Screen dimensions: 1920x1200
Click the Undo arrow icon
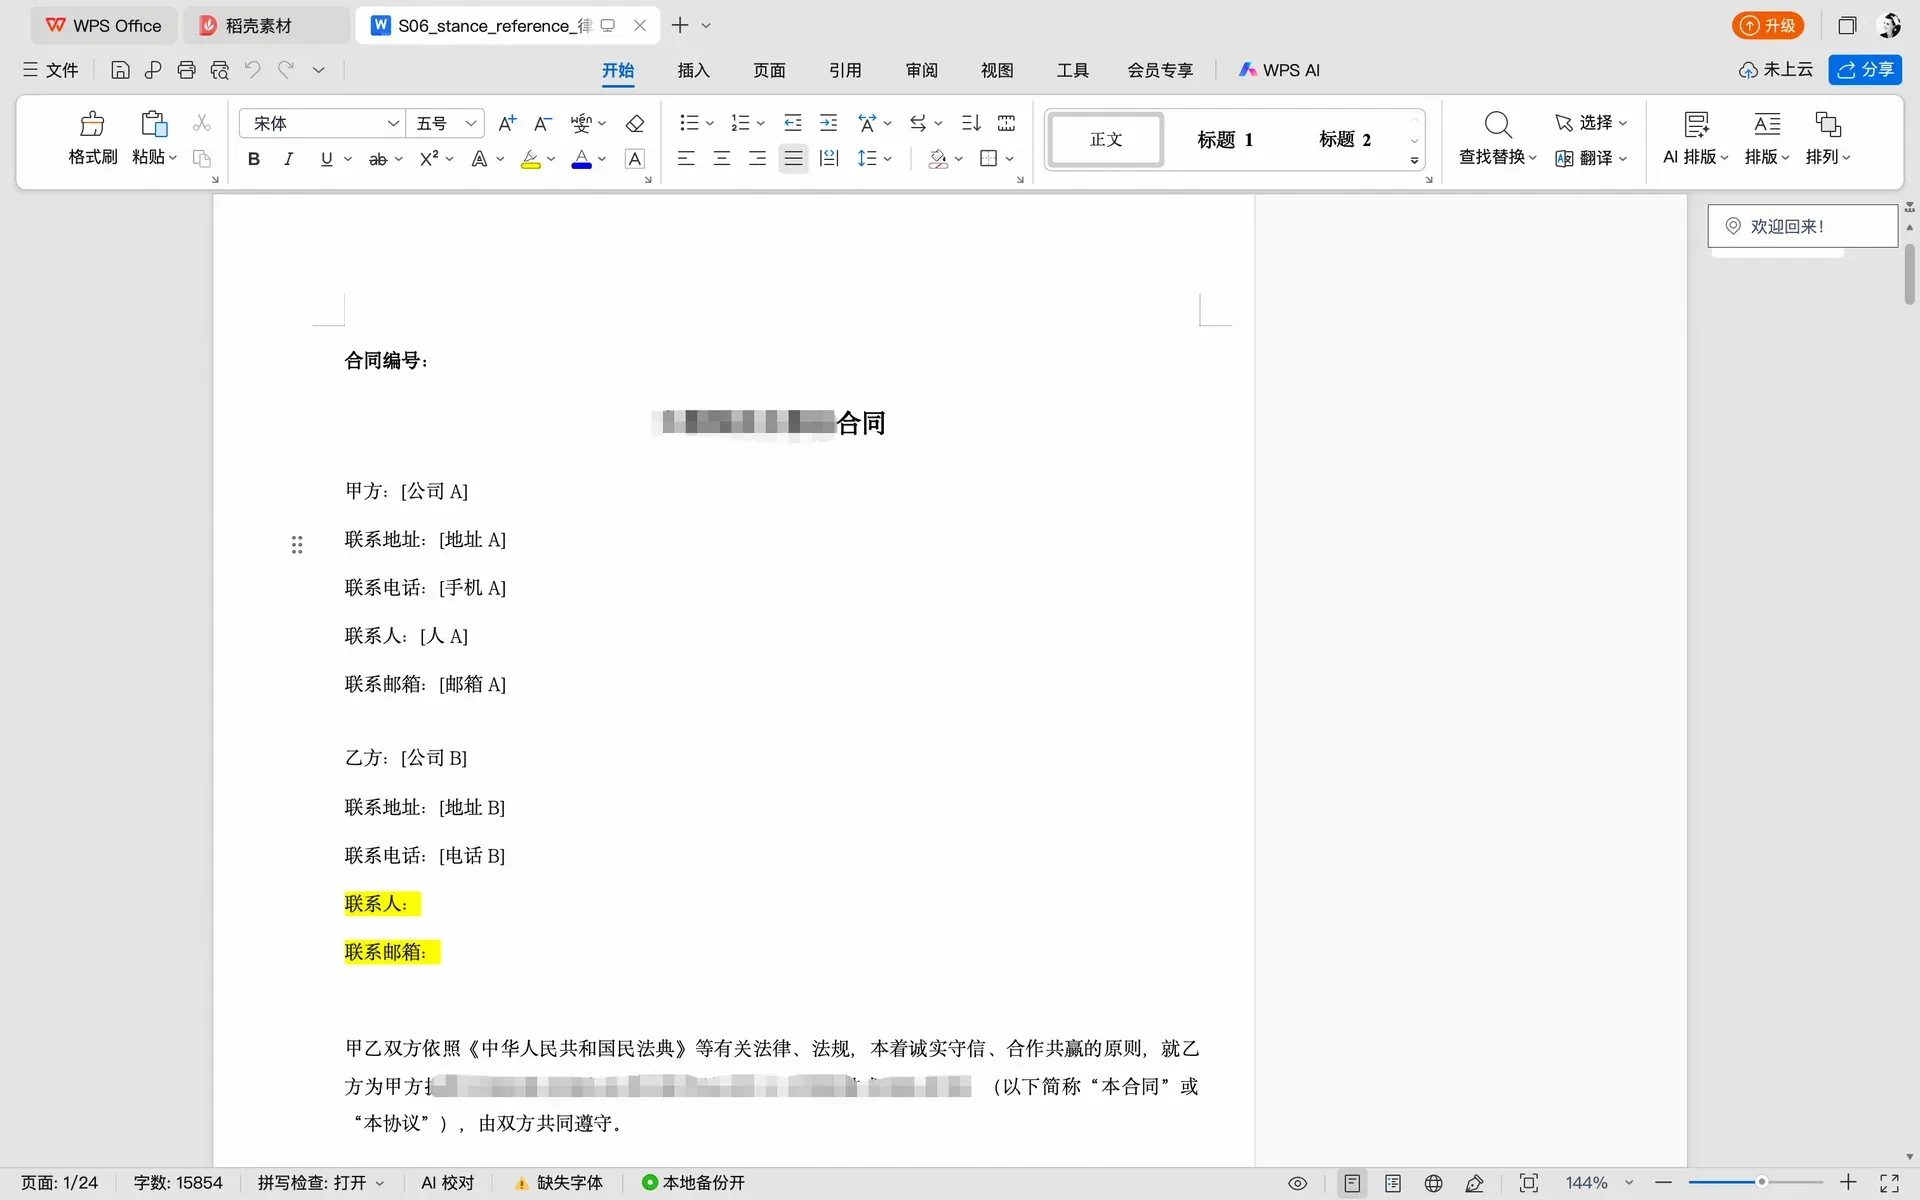tap(253, 70)
